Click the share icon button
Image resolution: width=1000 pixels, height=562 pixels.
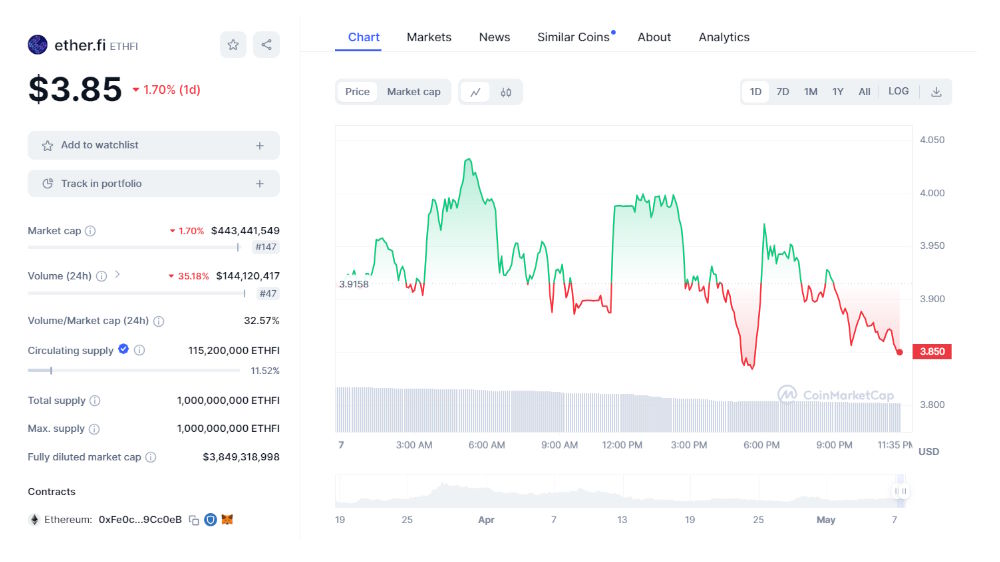pyautogui.click(x=266, y=45)
